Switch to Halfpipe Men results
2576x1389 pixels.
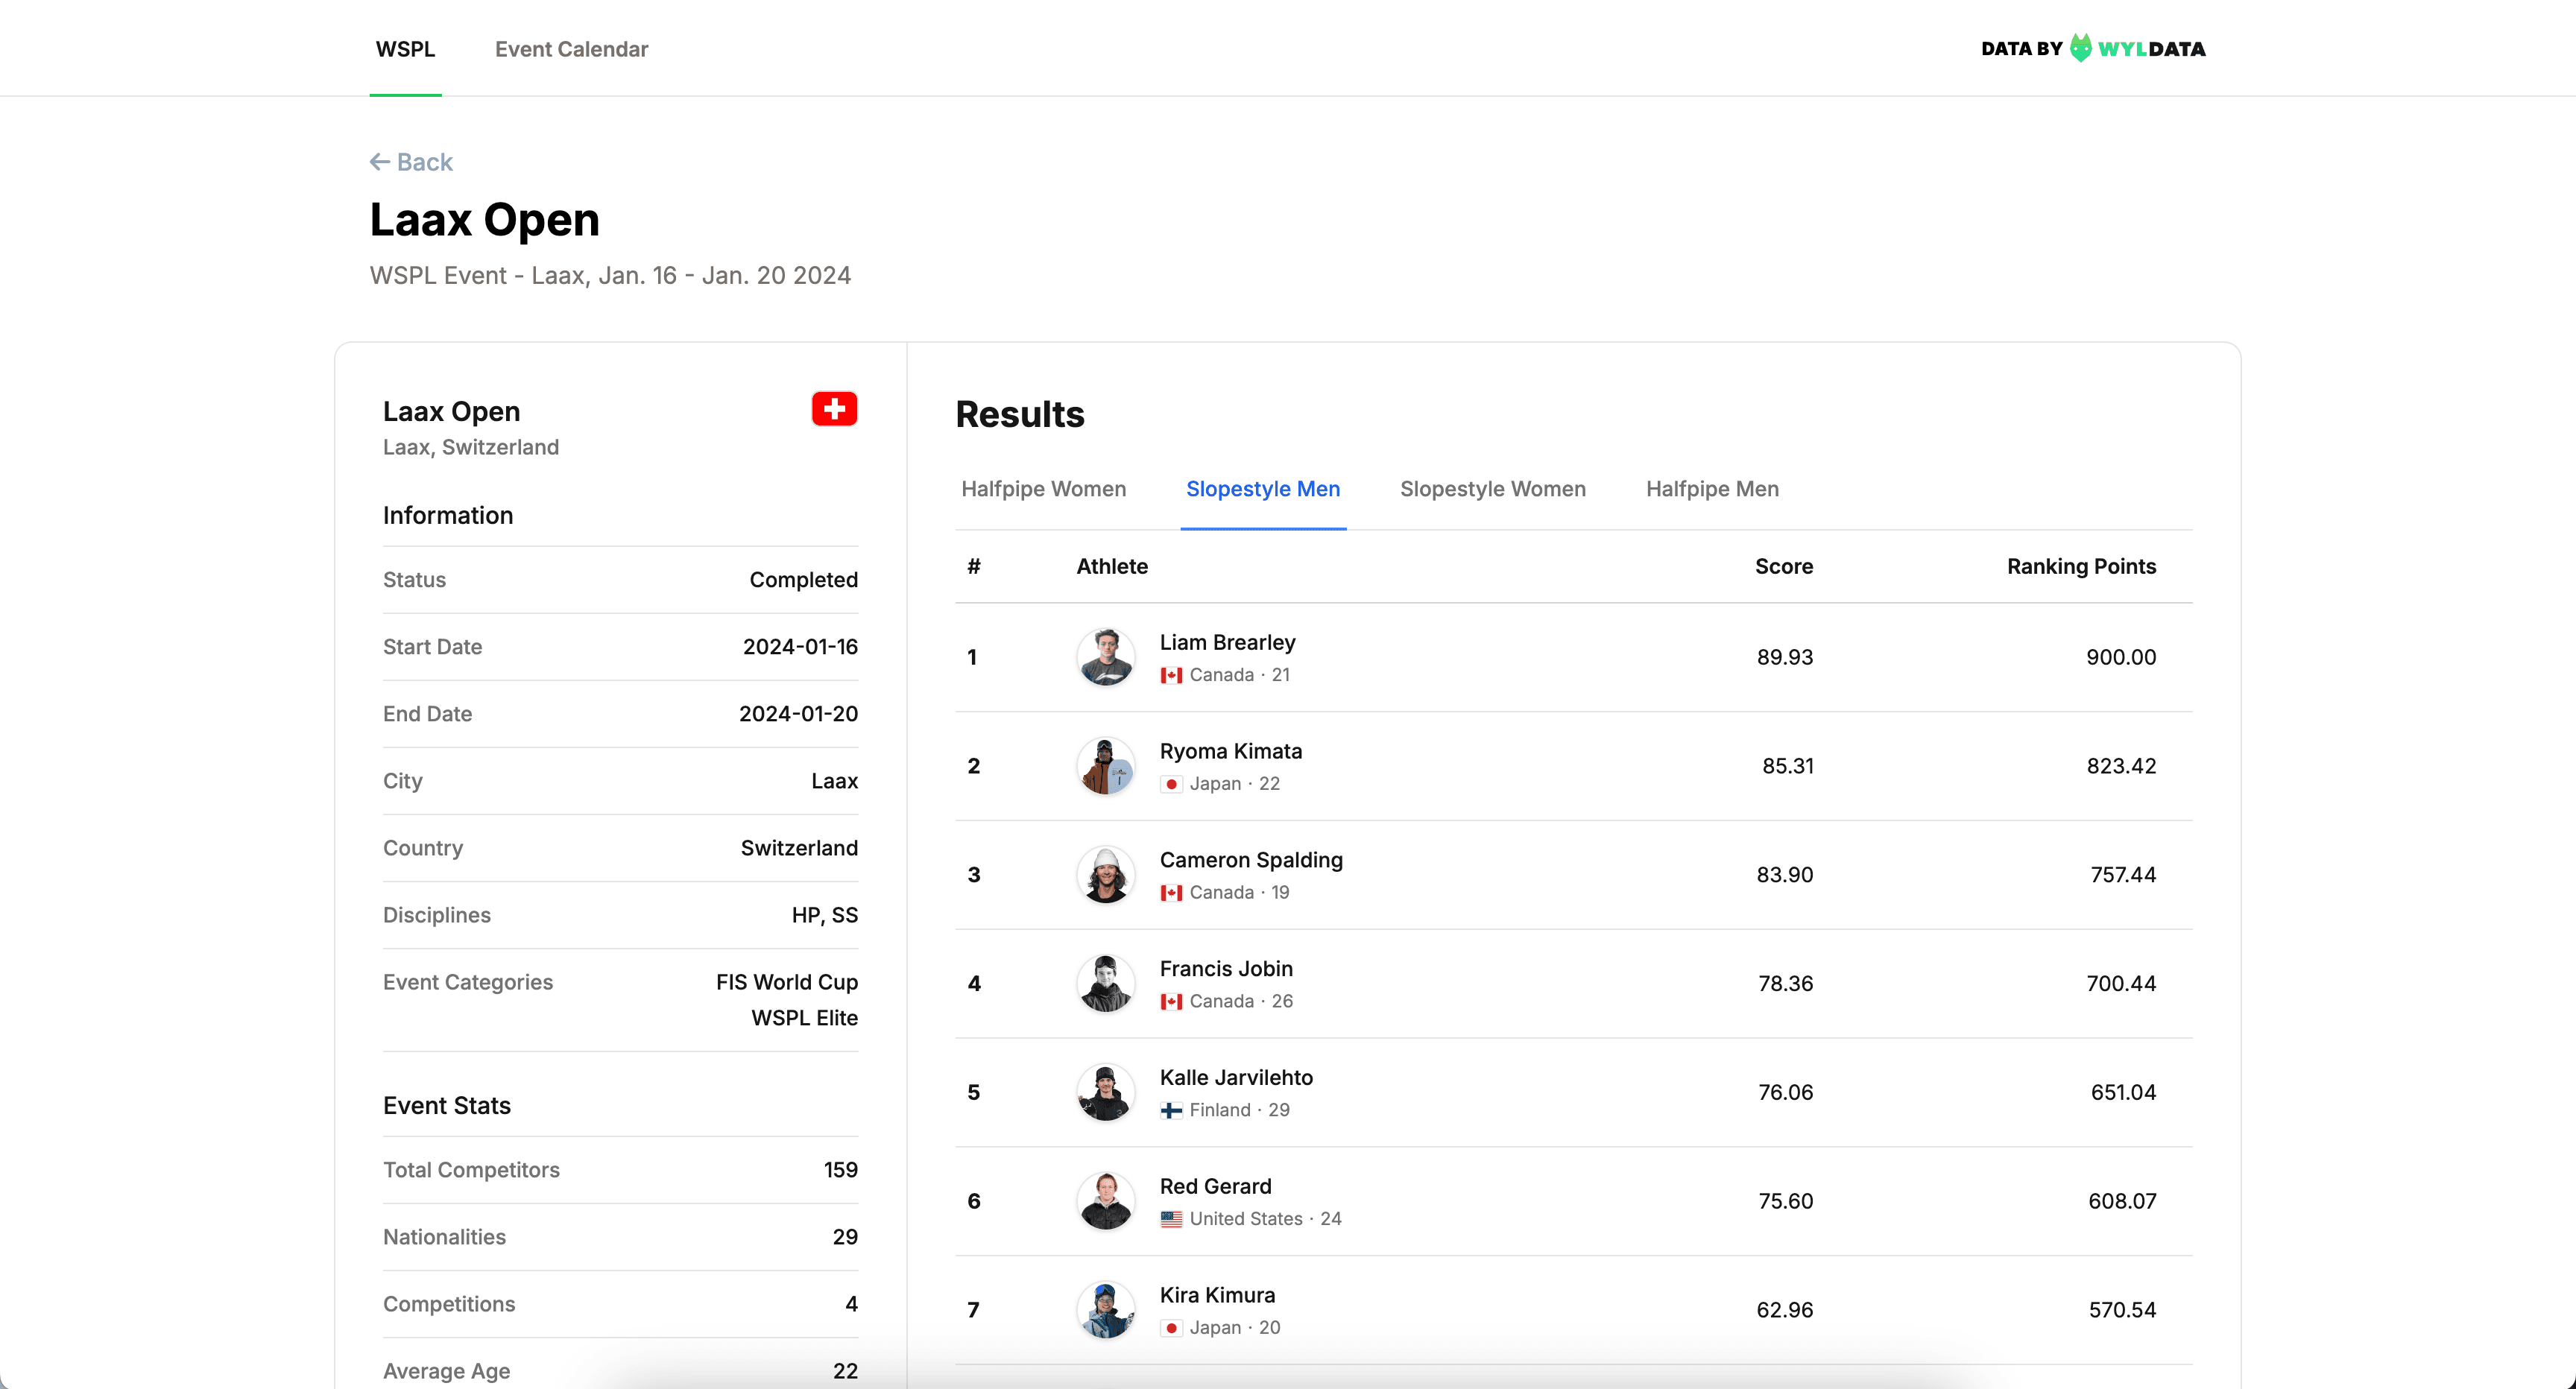[x=1712, y=489]
